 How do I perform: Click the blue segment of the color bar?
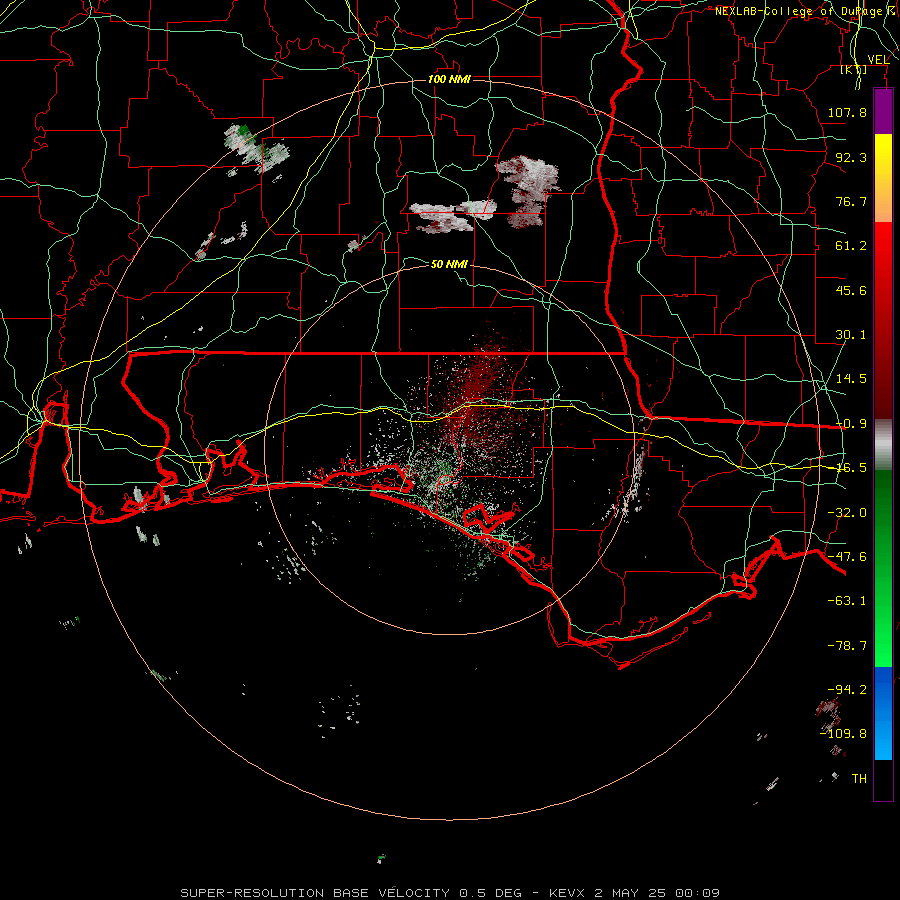click(883, 713)
